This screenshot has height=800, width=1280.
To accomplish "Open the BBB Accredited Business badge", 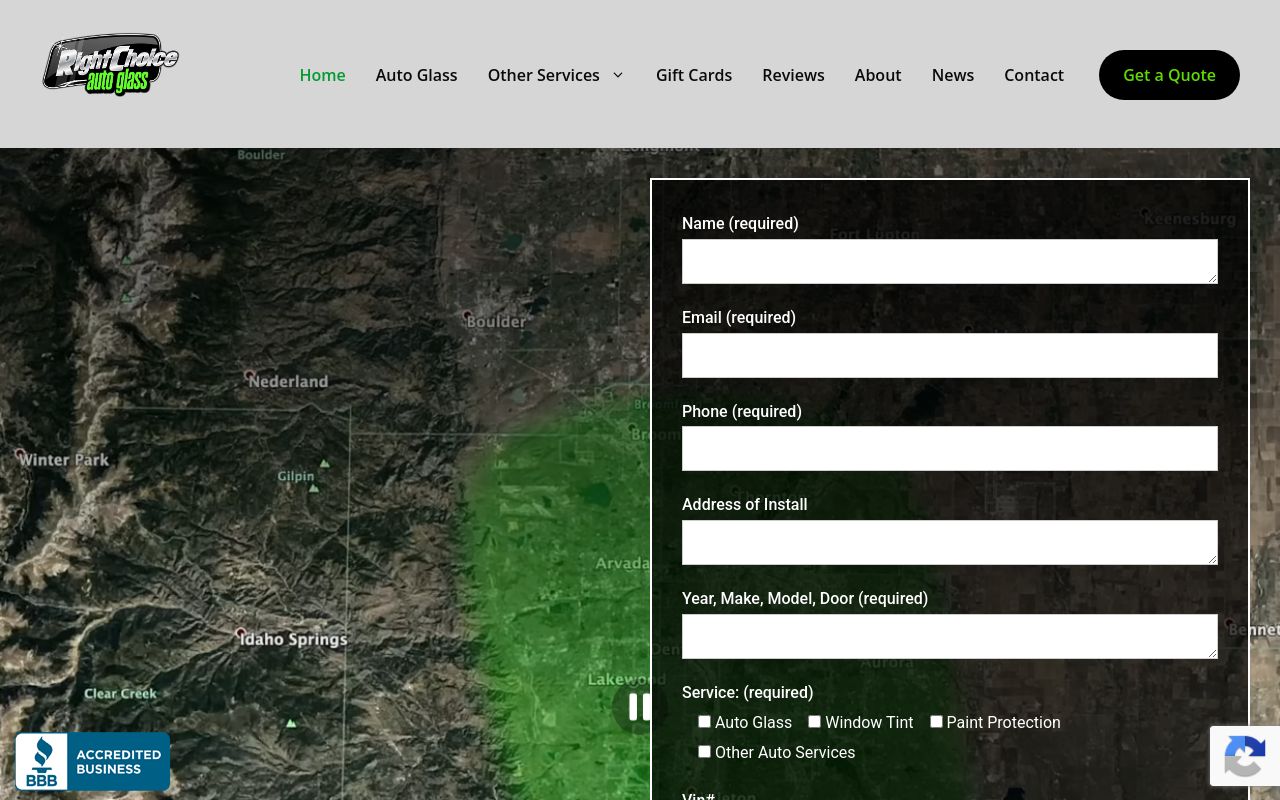I will [92, 762].
